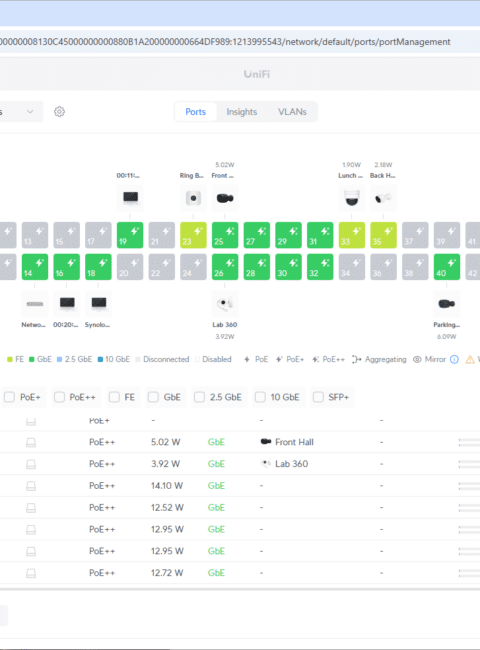Click the 00:11:... device icon above port 19

(130, 198)
